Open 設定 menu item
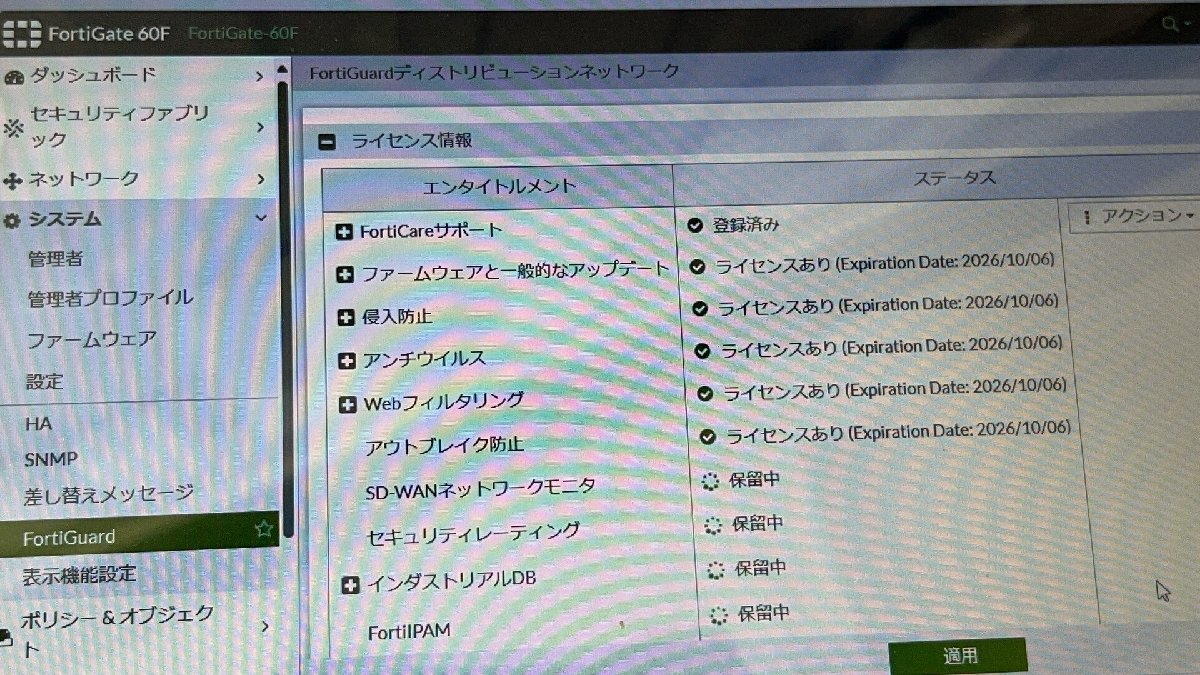This screenshot has height=675, width=1200. 45,382
